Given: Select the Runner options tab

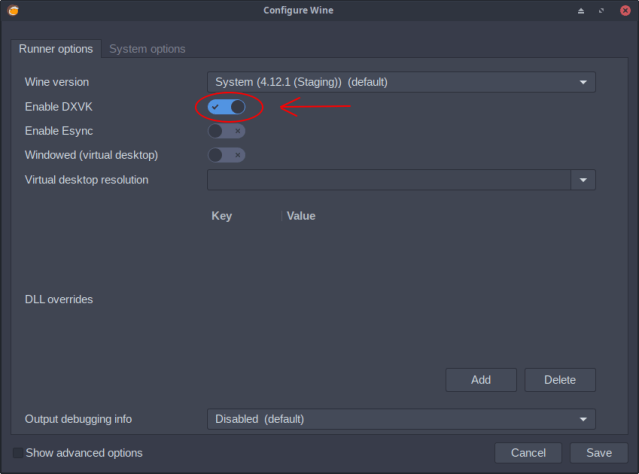Looking at the screenshot, I should pos(56,49).
